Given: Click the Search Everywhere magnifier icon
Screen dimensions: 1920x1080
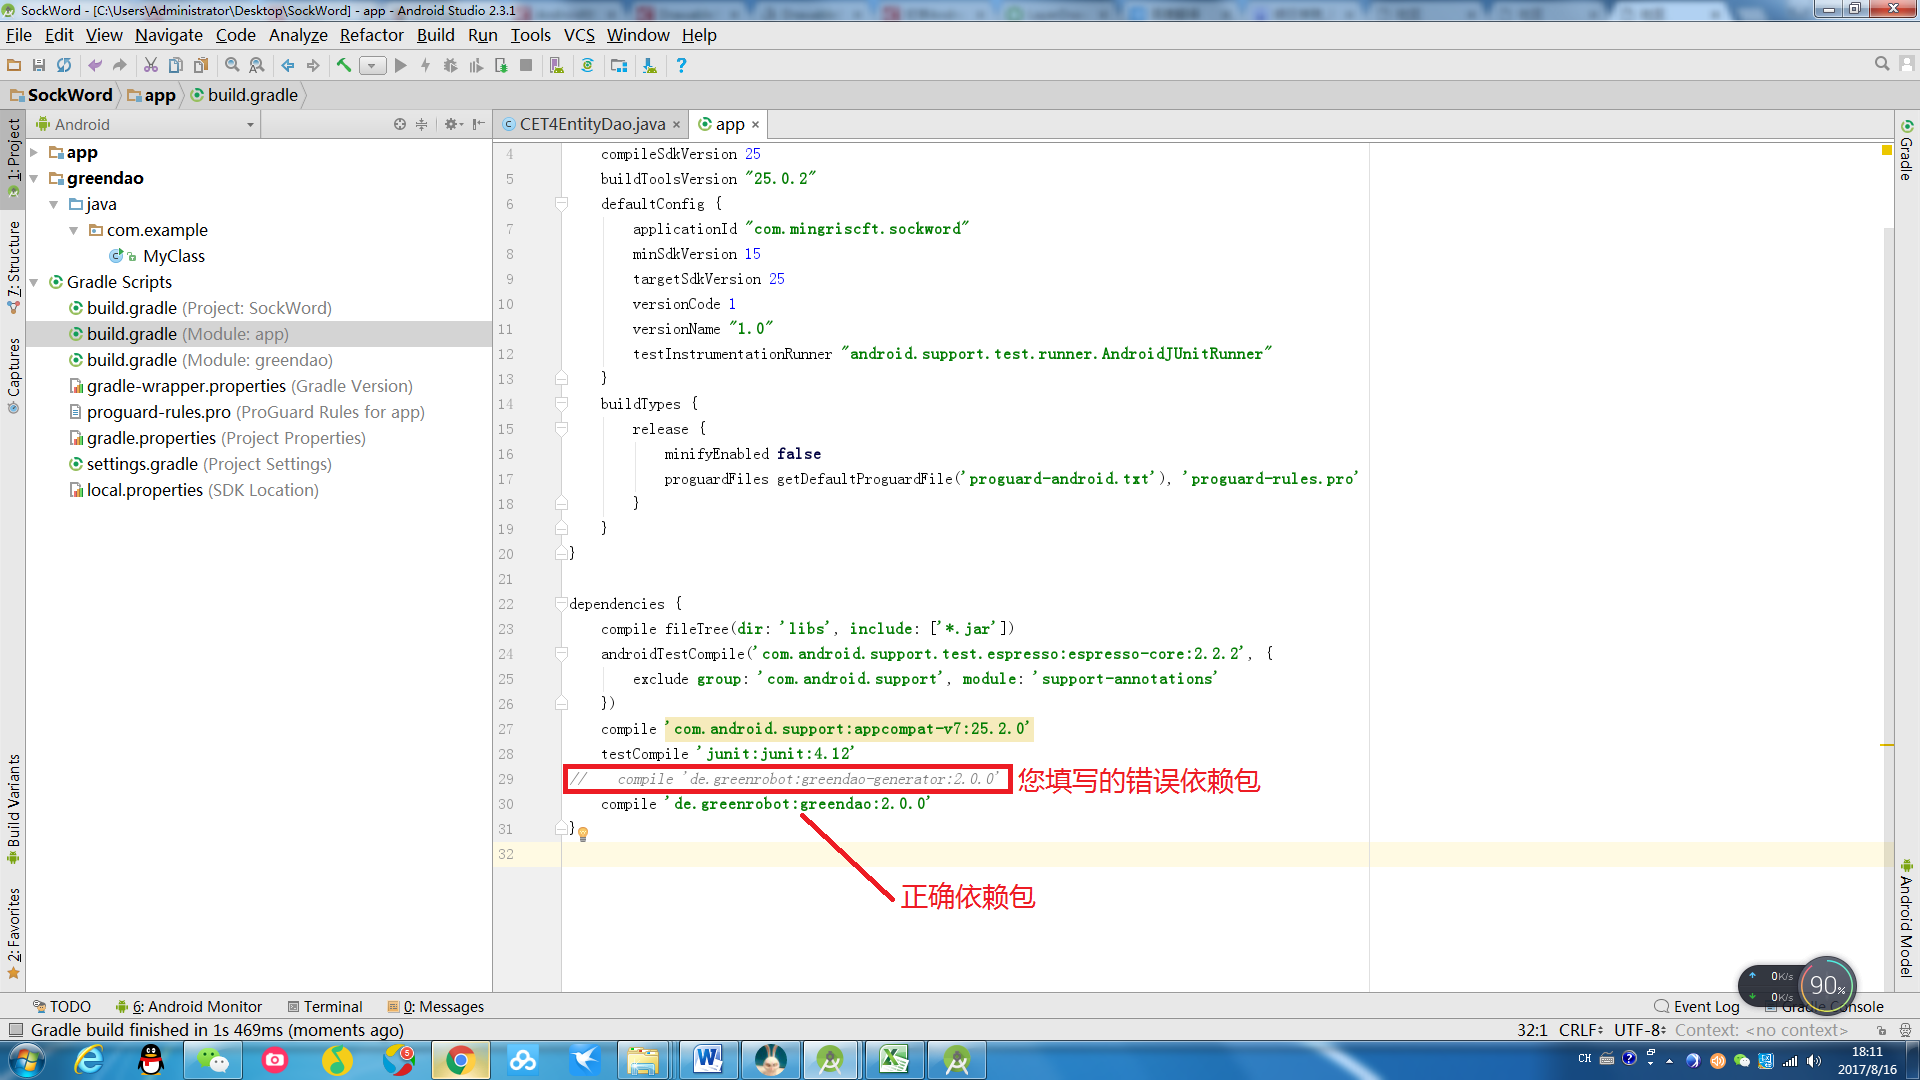Looking at the screenshot, I should point(1882,64).
